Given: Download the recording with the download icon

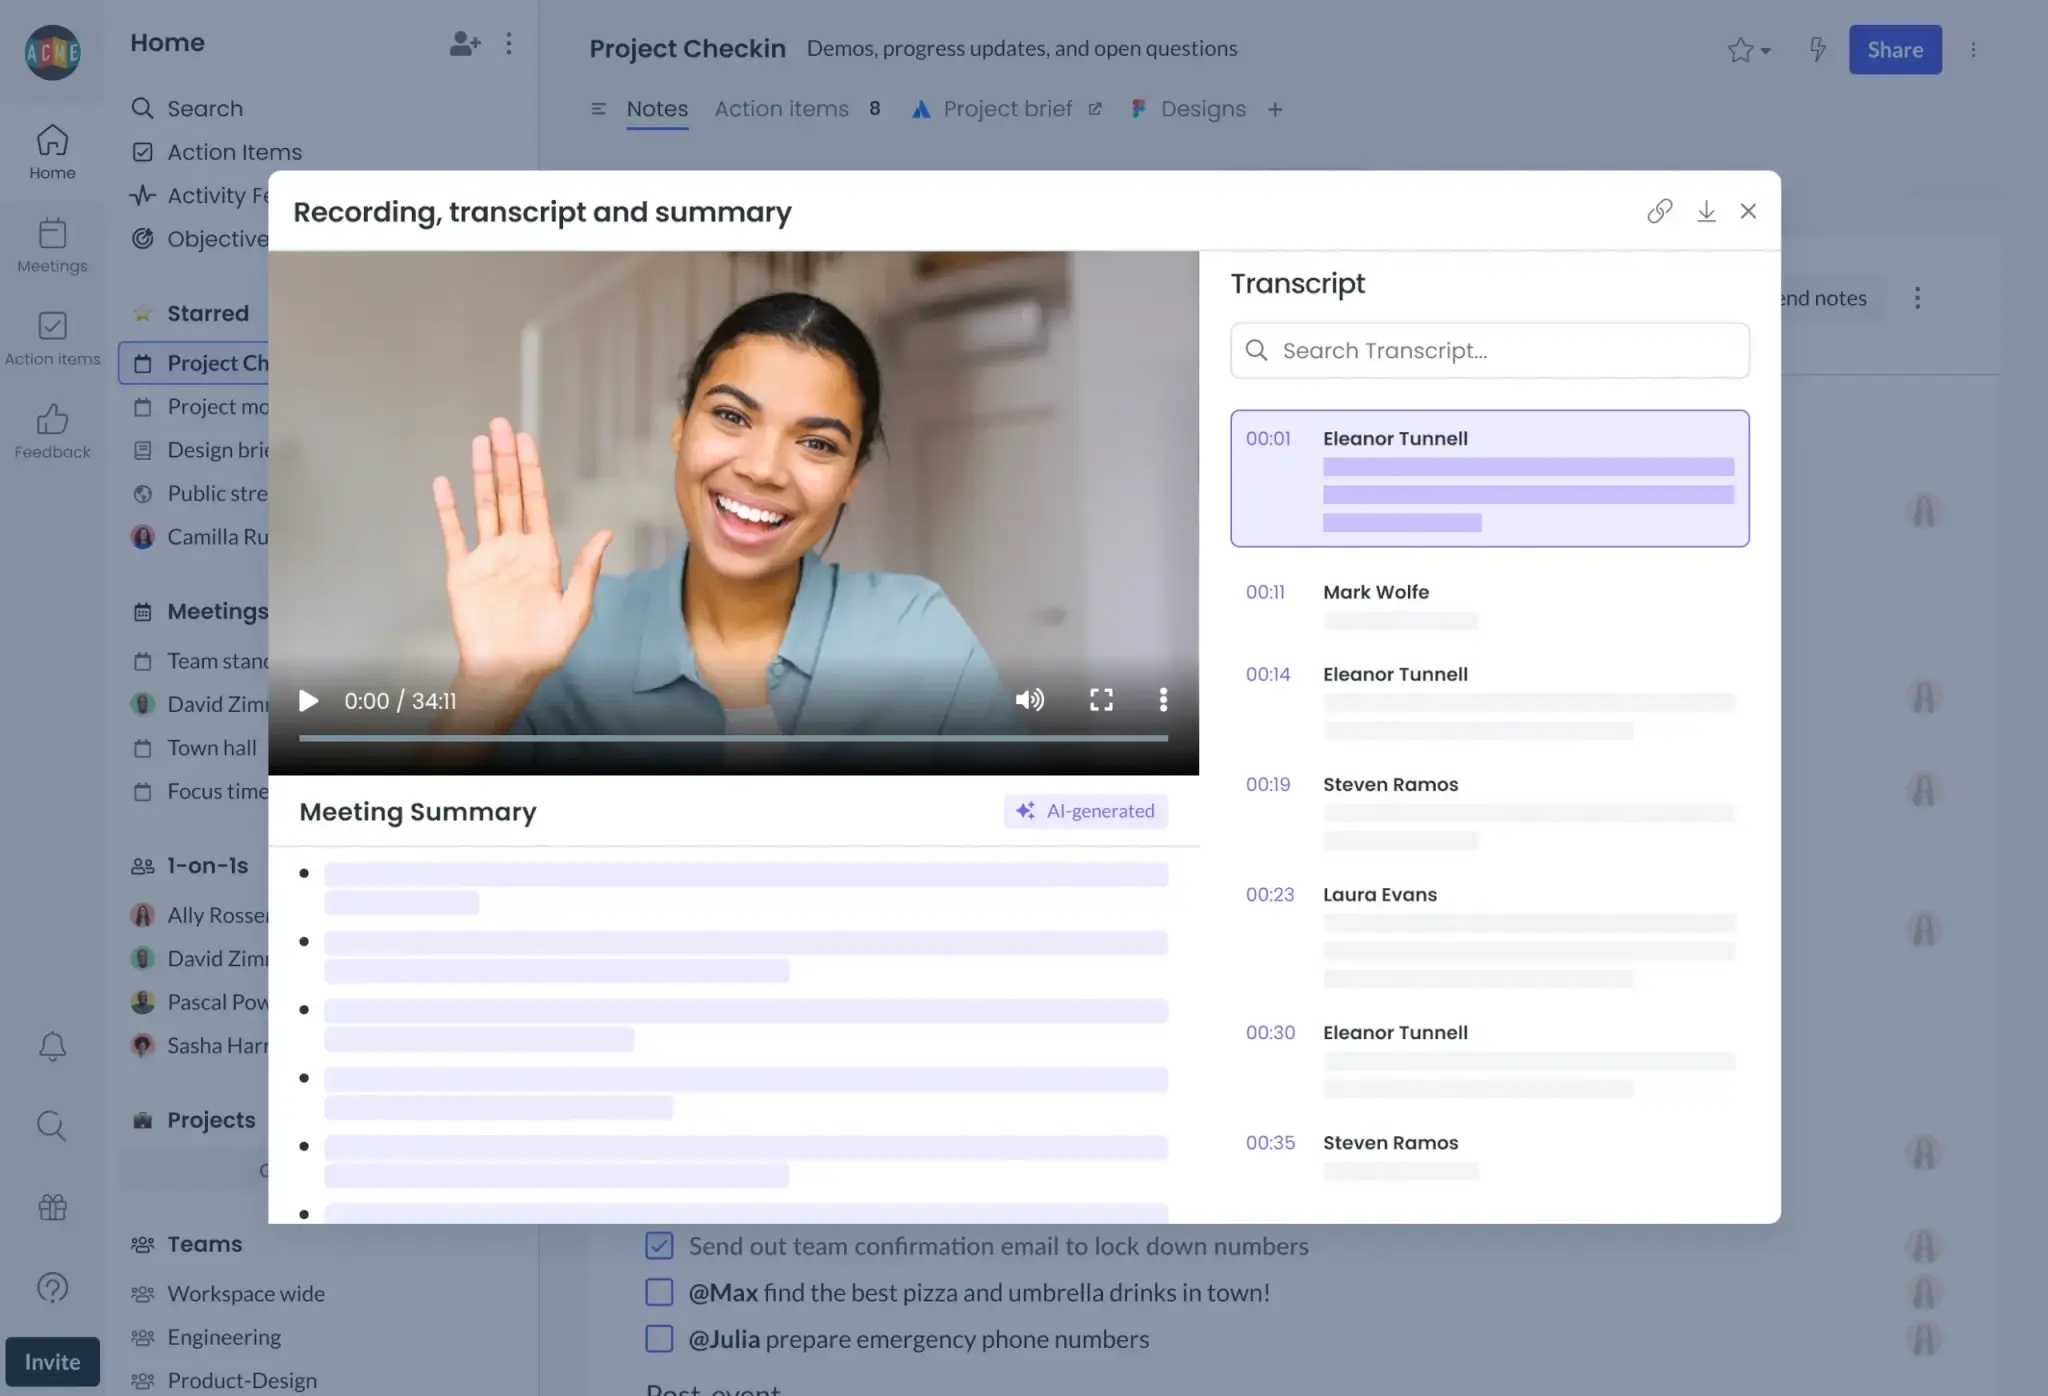Looking at the screenshot, I should [1706, 211].
